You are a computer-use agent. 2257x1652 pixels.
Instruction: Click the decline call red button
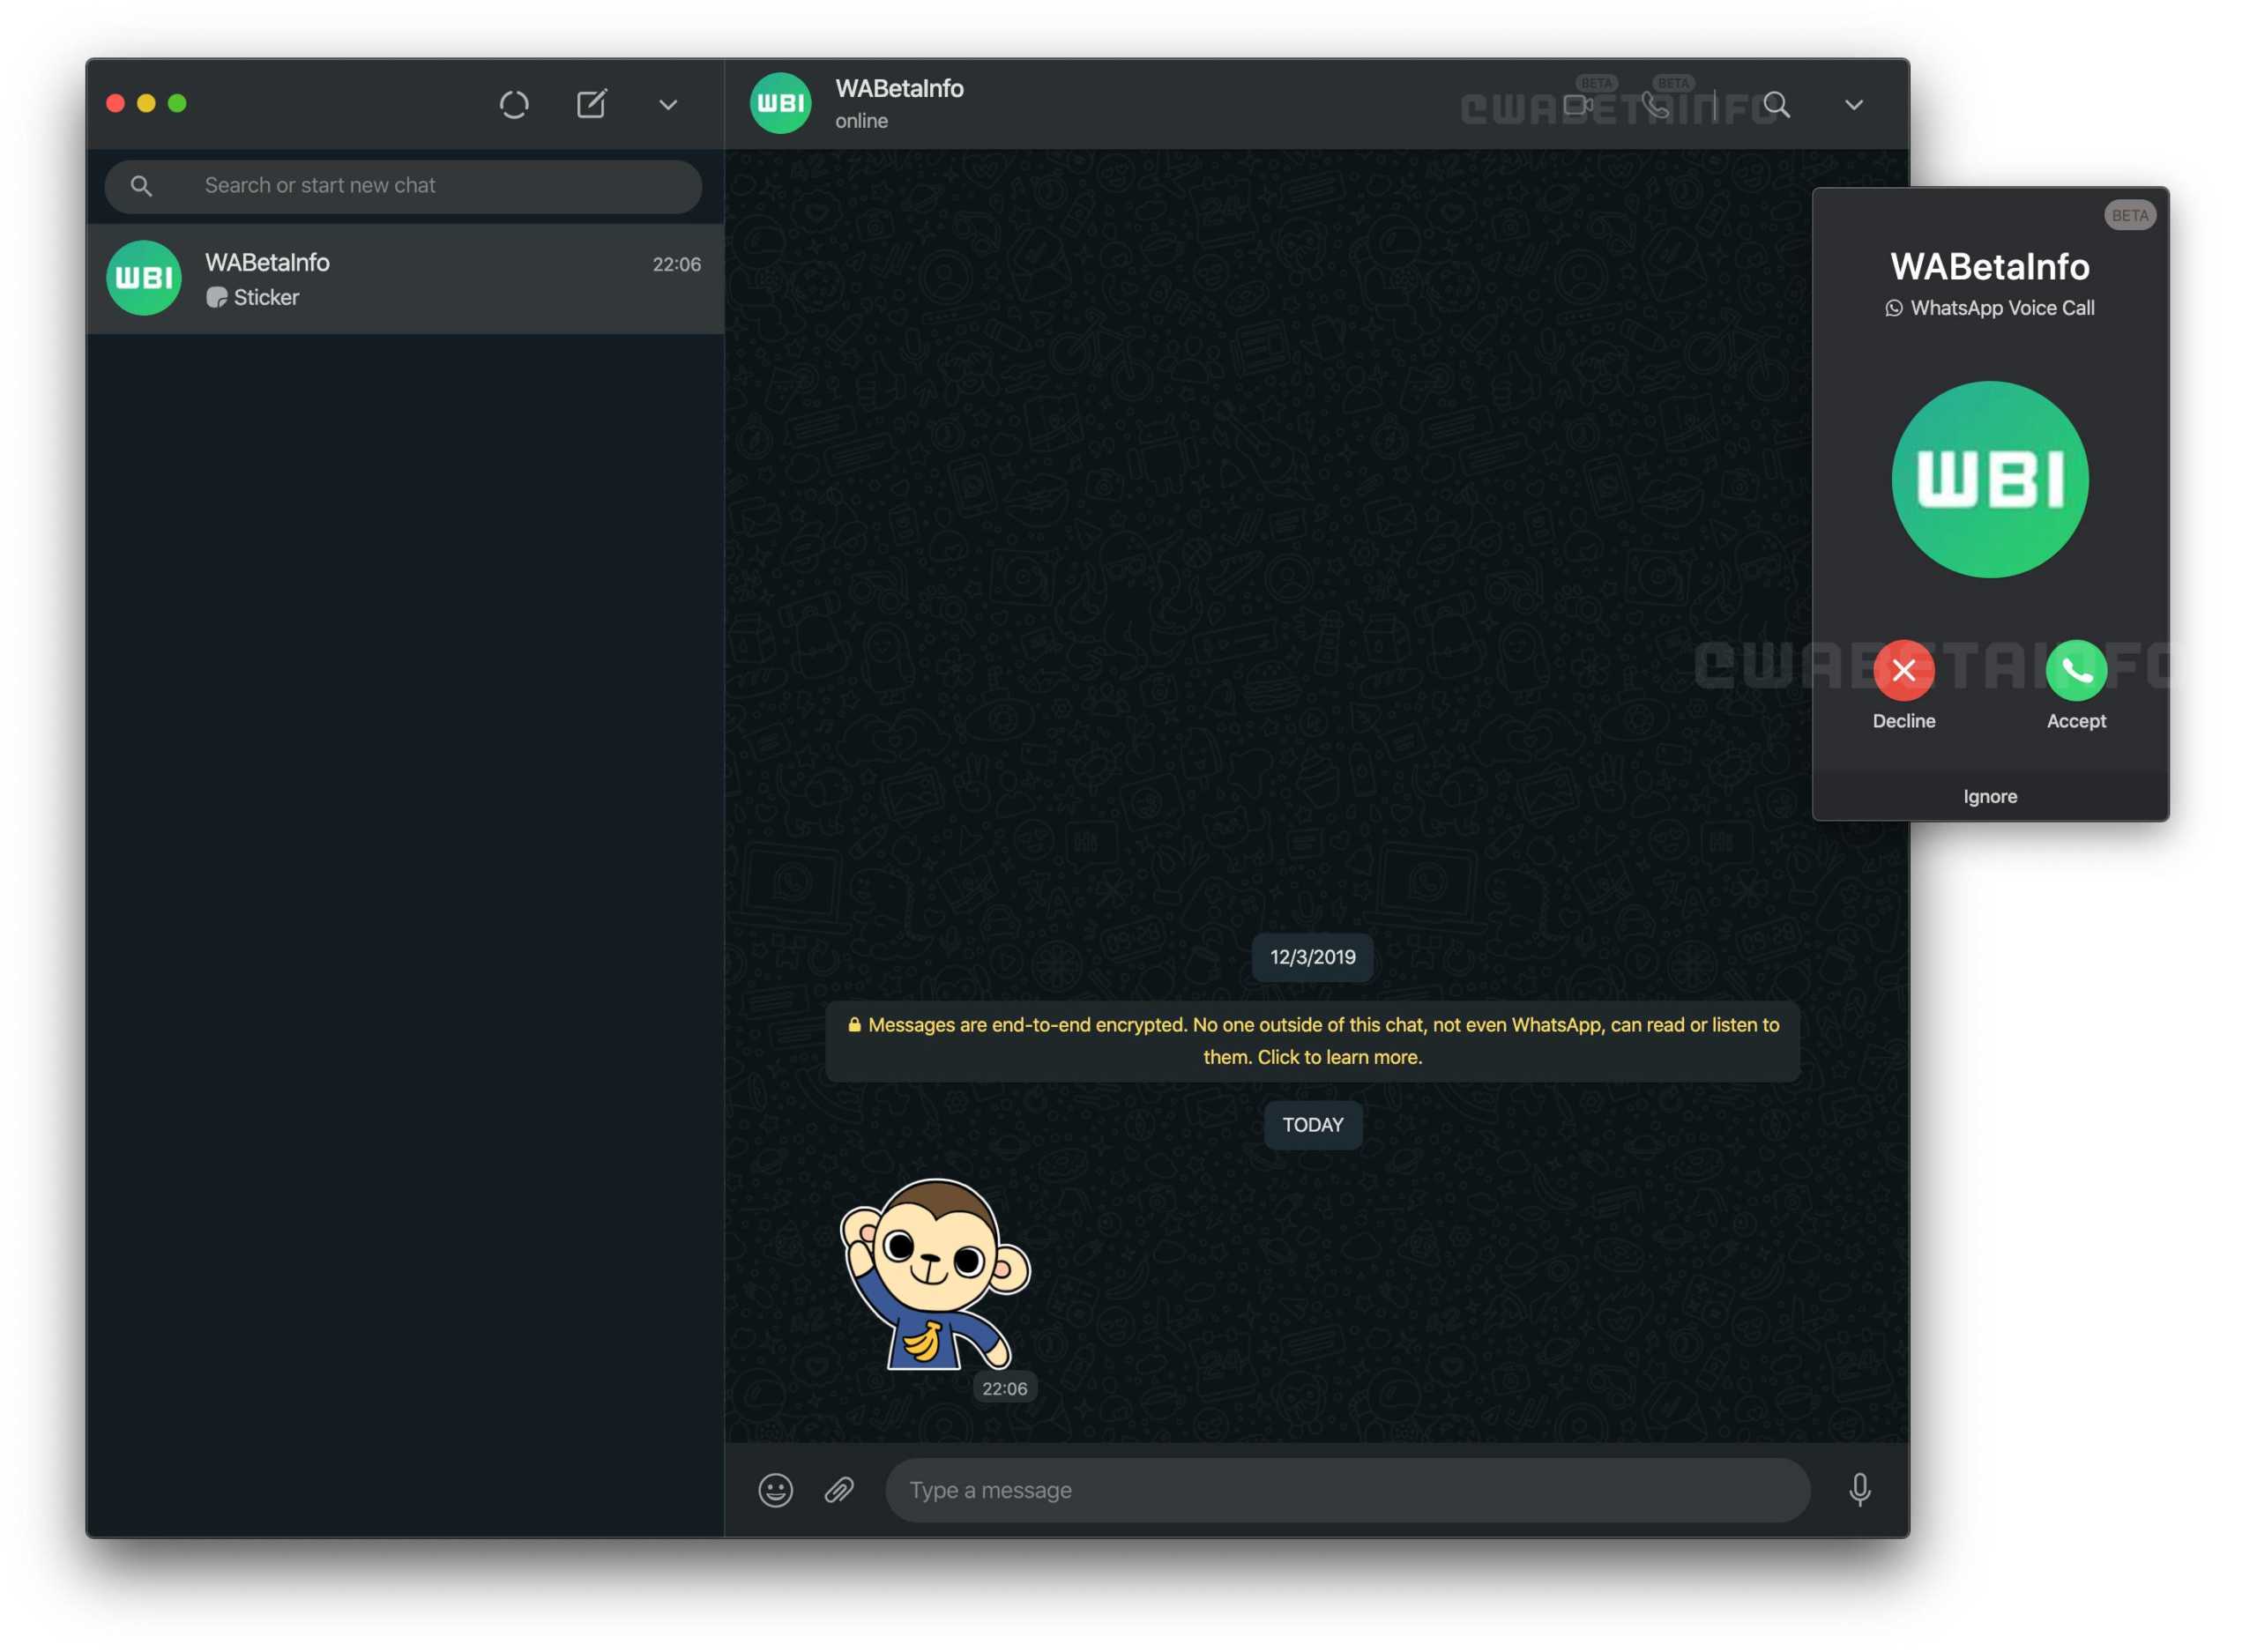click(x=1902, y=671)
